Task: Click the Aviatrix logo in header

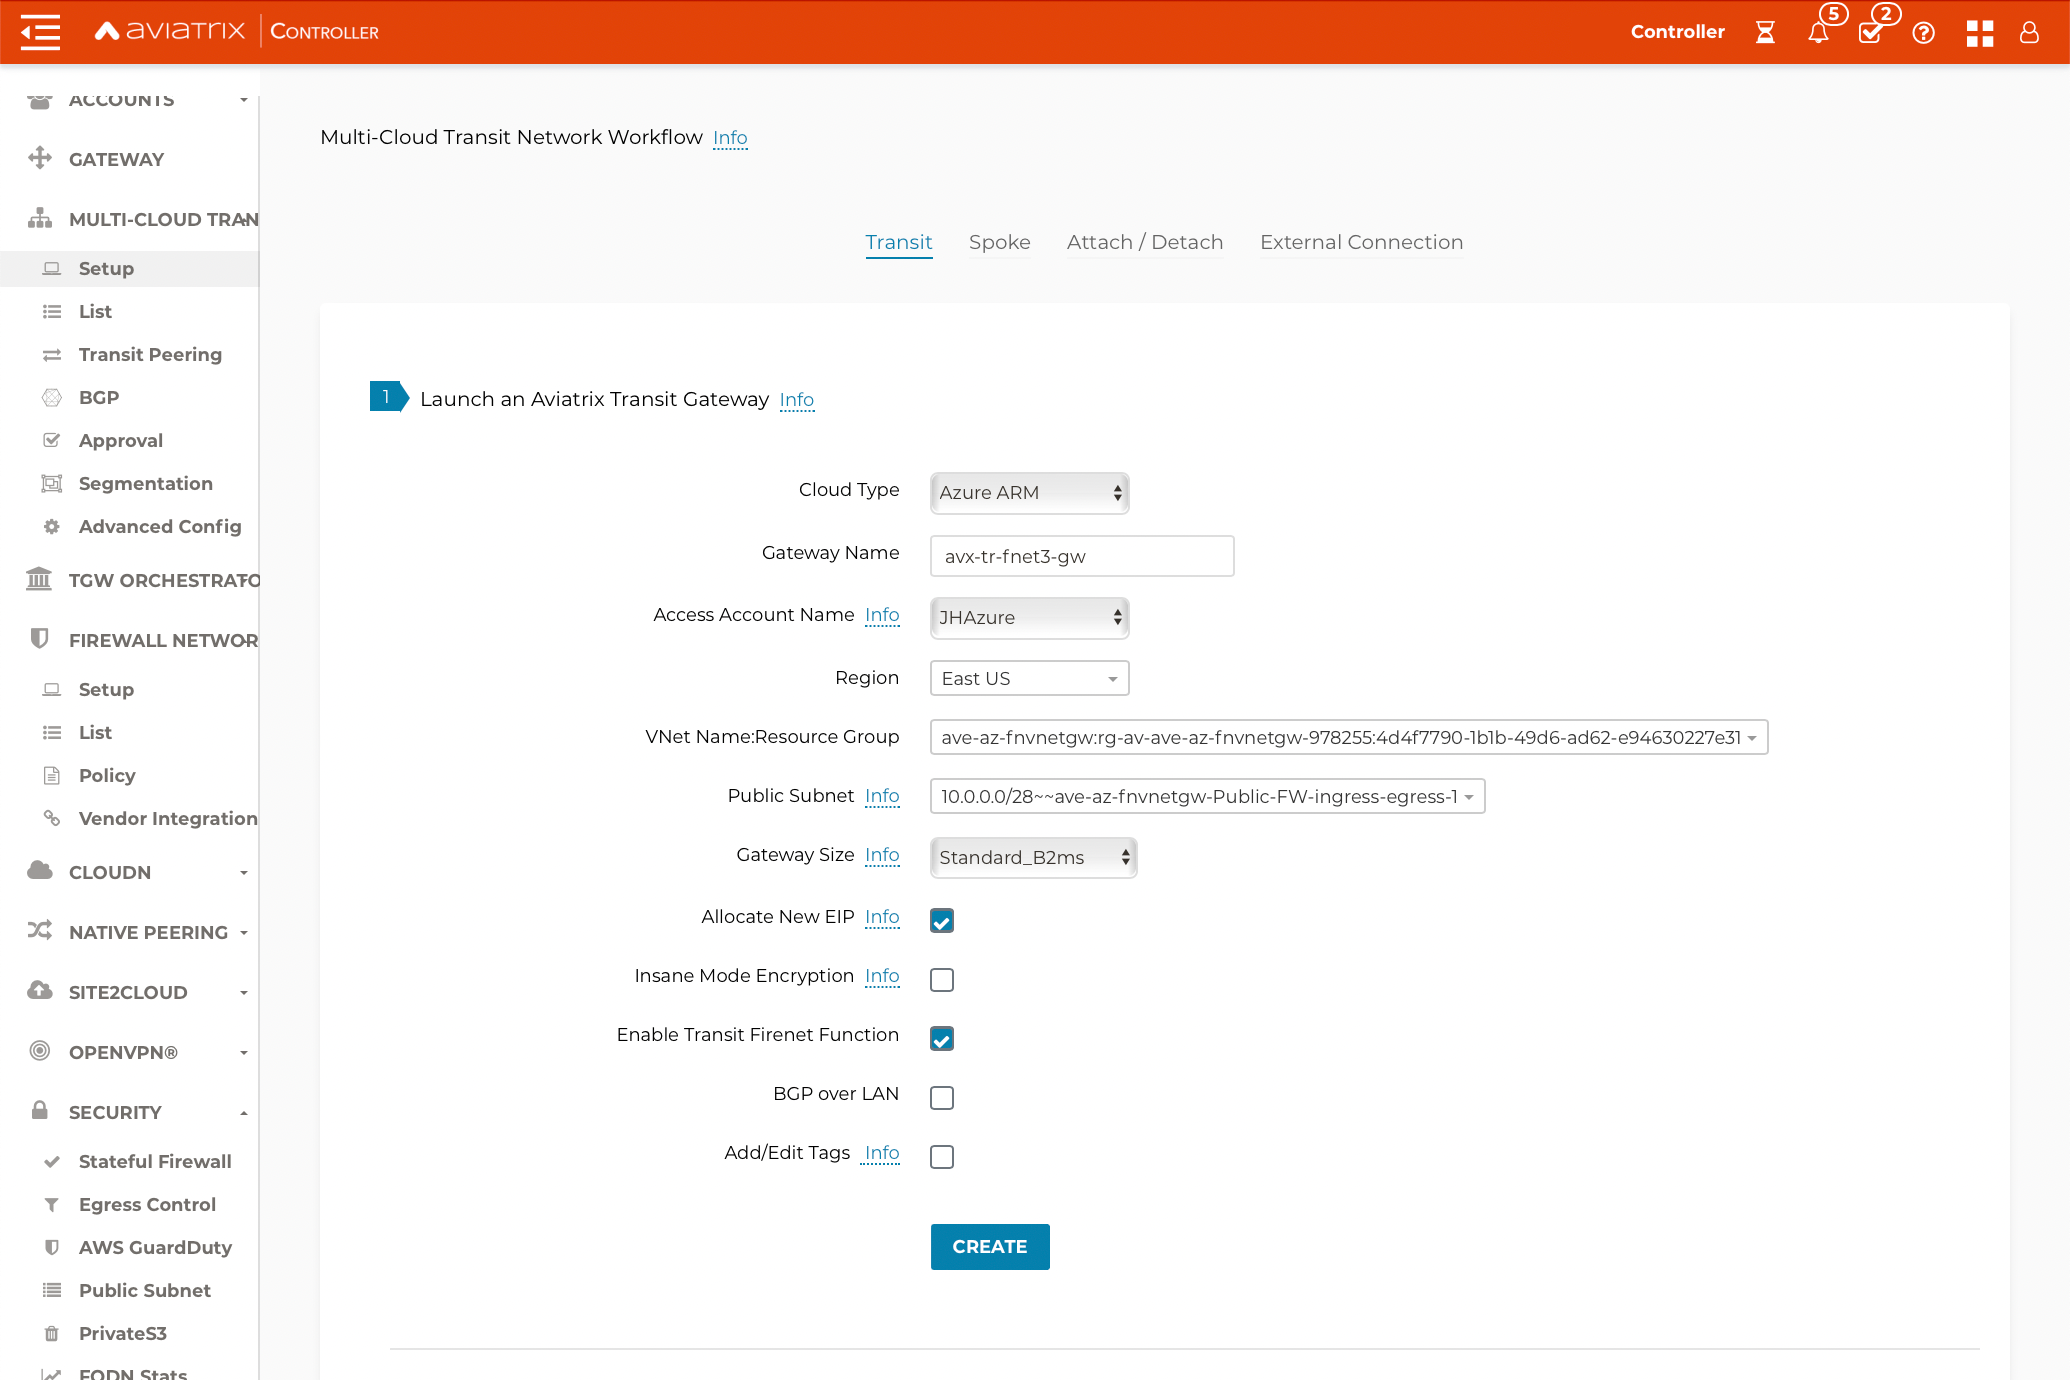Action: 170,31
